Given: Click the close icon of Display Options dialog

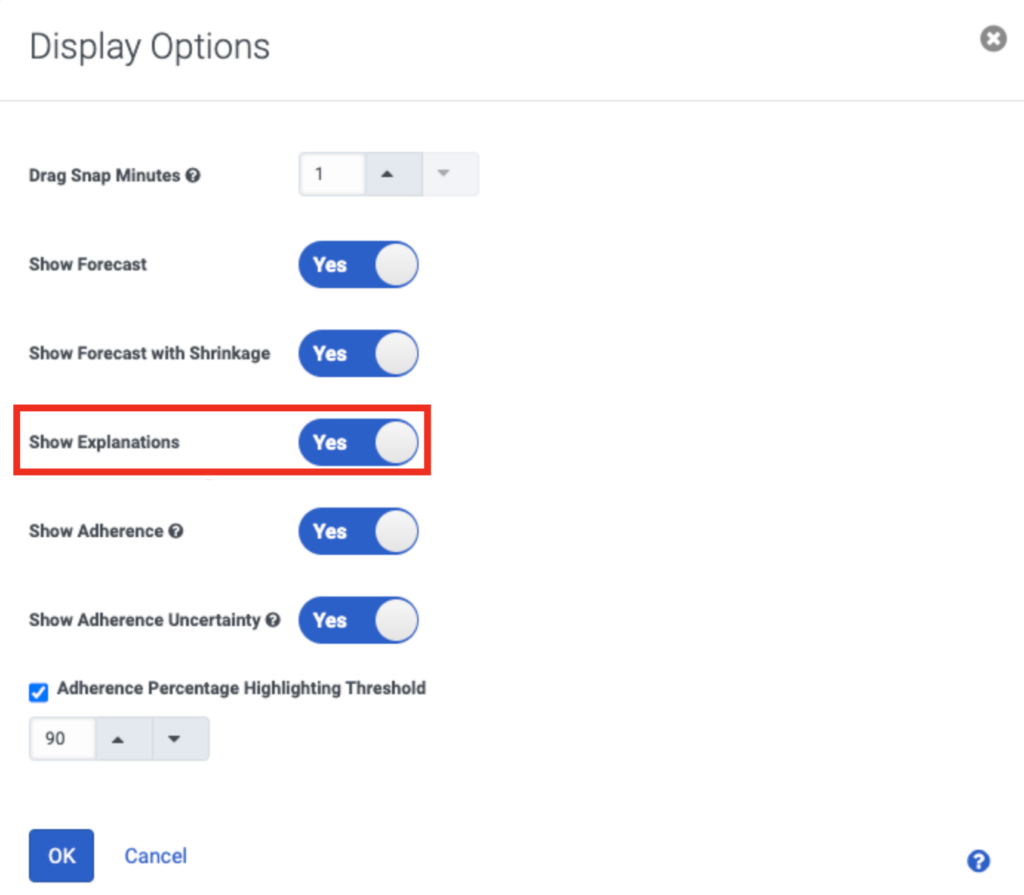Looking at the screenshot, I should pos(993,39).
